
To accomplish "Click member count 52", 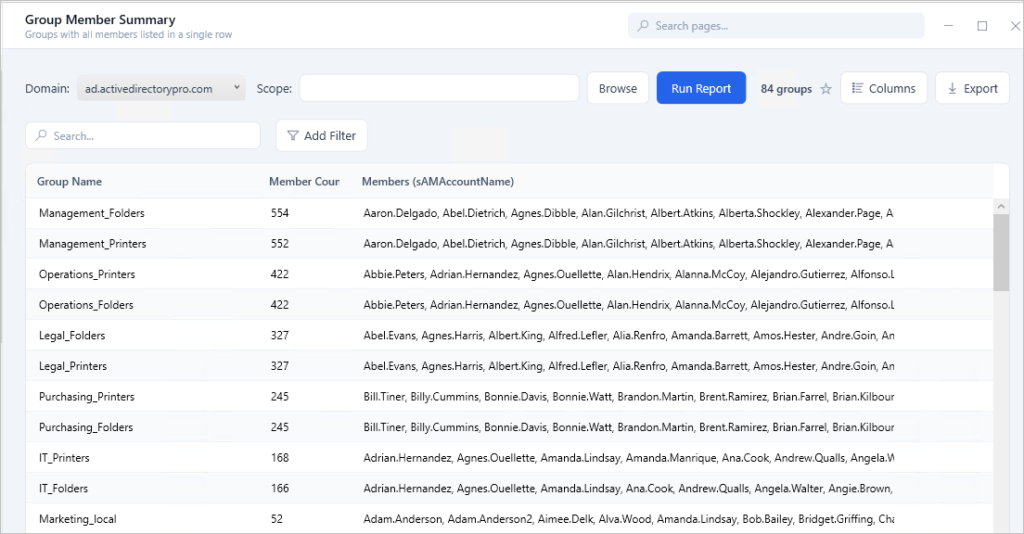I will pos(277,519).
